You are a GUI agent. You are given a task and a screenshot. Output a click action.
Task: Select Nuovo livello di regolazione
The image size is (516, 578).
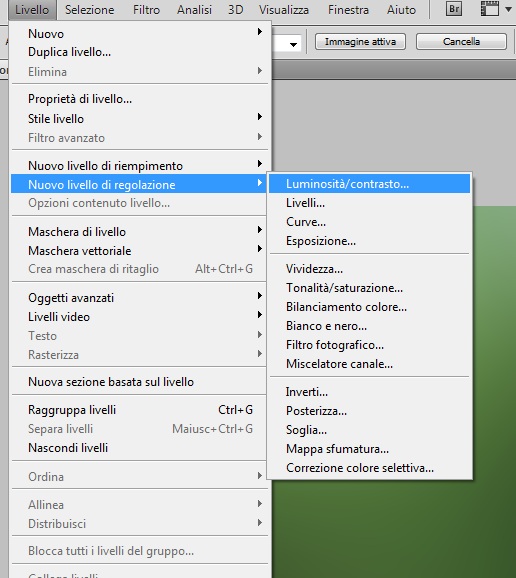click(139, 184)
